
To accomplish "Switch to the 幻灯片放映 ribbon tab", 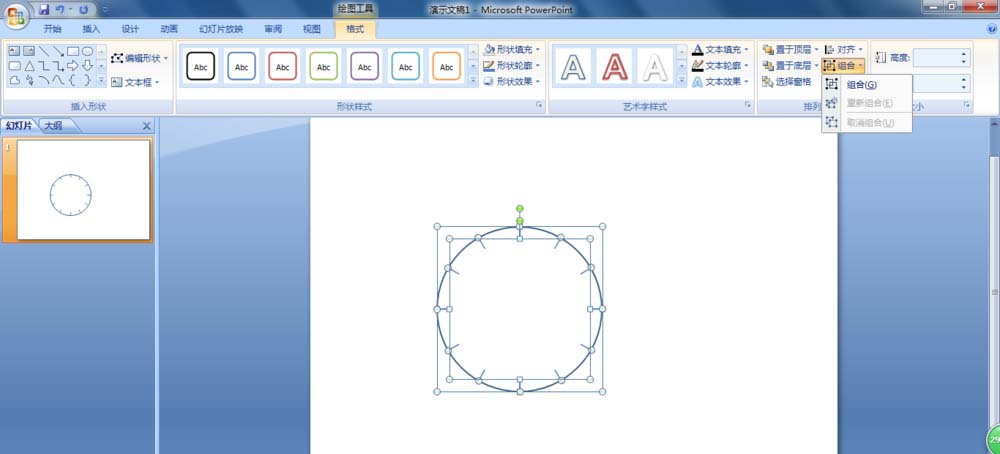I will click(x=221, y=29).
